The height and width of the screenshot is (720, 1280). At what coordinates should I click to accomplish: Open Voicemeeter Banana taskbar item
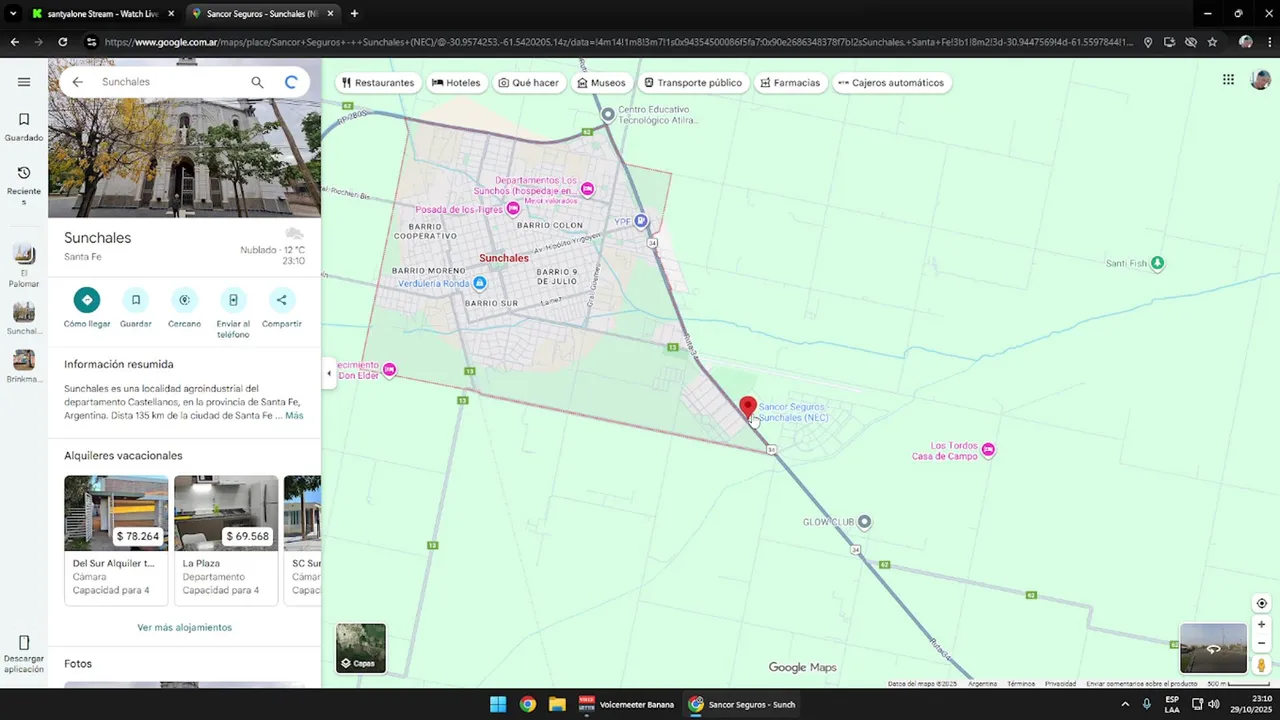click(627, 704)
